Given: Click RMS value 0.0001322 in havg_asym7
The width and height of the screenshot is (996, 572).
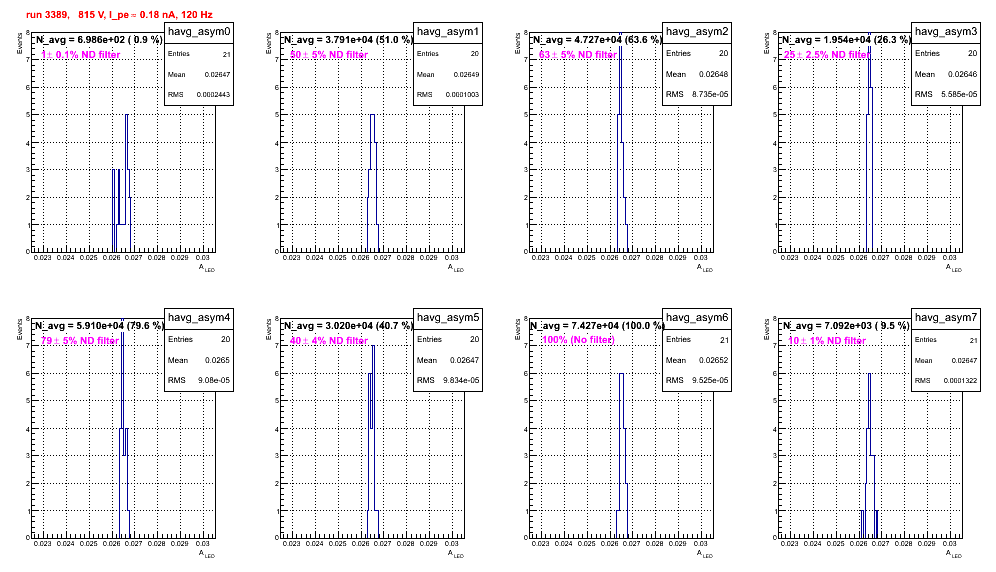Looking at the screenshot, I should (960, 381).
